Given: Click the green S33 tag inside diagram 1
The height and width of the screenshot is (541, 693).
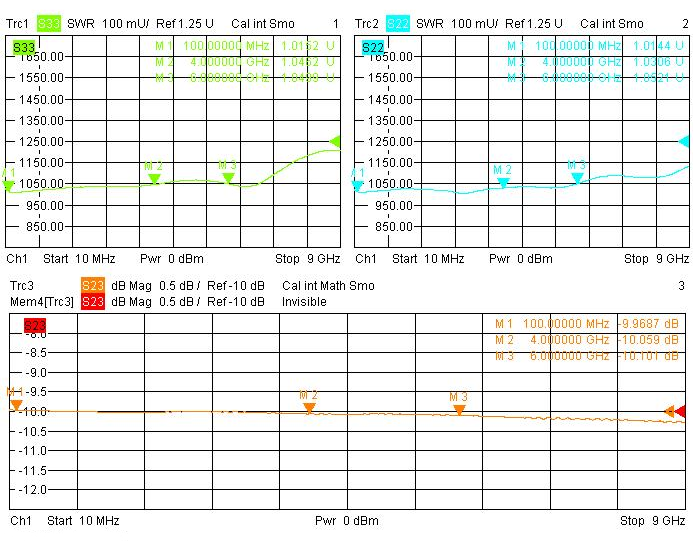Looking at the screenshot, I should tap(25, 47).
